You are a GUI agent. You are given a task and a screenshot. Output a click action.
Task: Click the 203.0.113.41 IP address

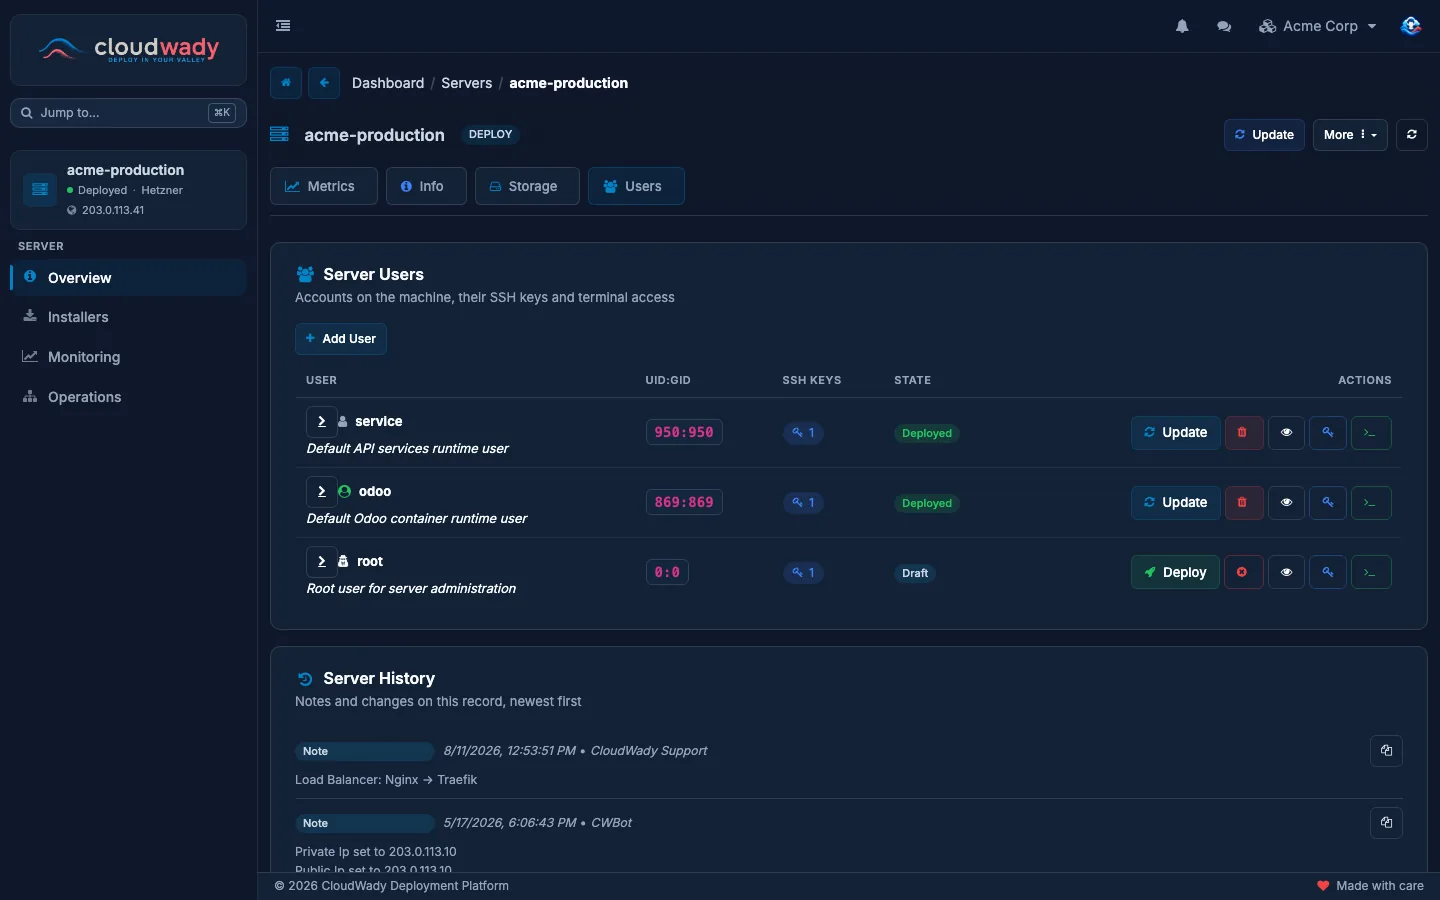[x=113, y=210]
